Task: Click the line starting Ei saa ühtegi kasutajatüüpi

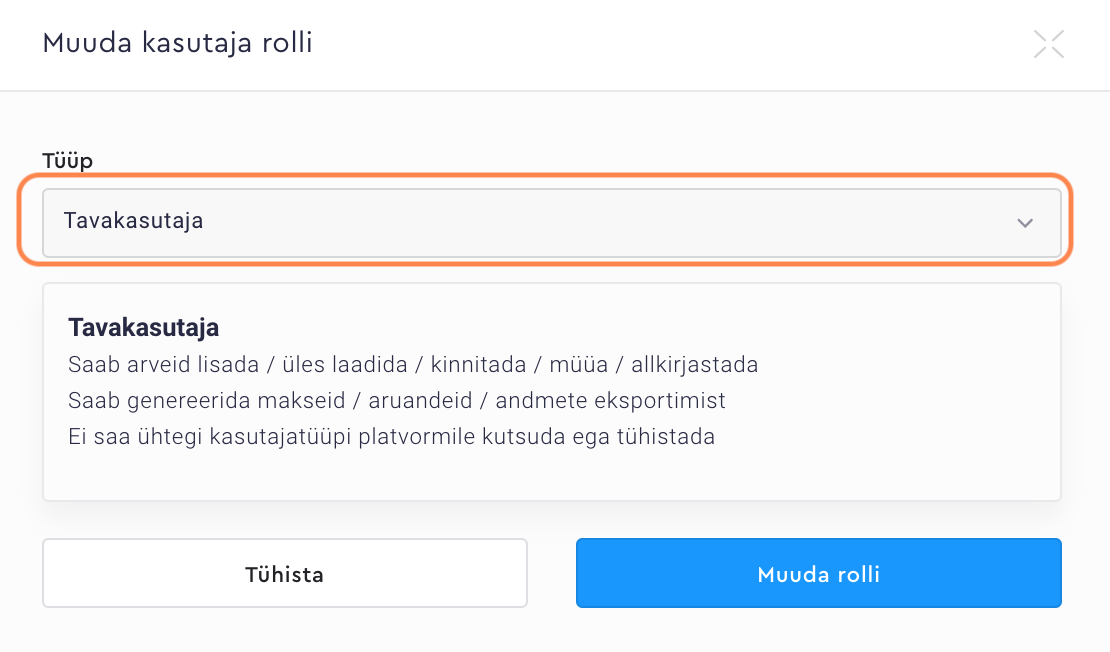Action: pyautogui.click(x=391, y=437)
